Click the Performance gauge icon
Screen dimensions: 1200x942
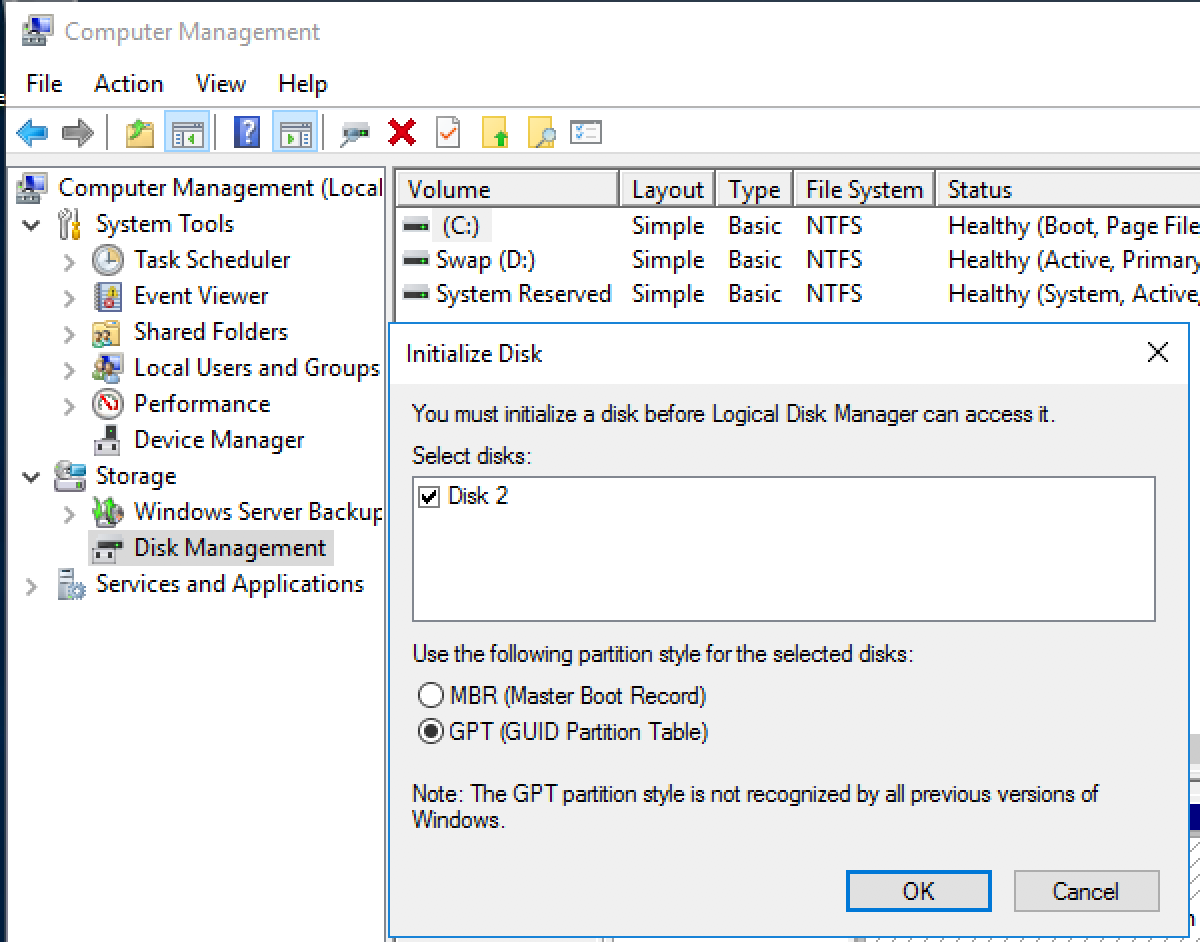[x=108, y=404]
